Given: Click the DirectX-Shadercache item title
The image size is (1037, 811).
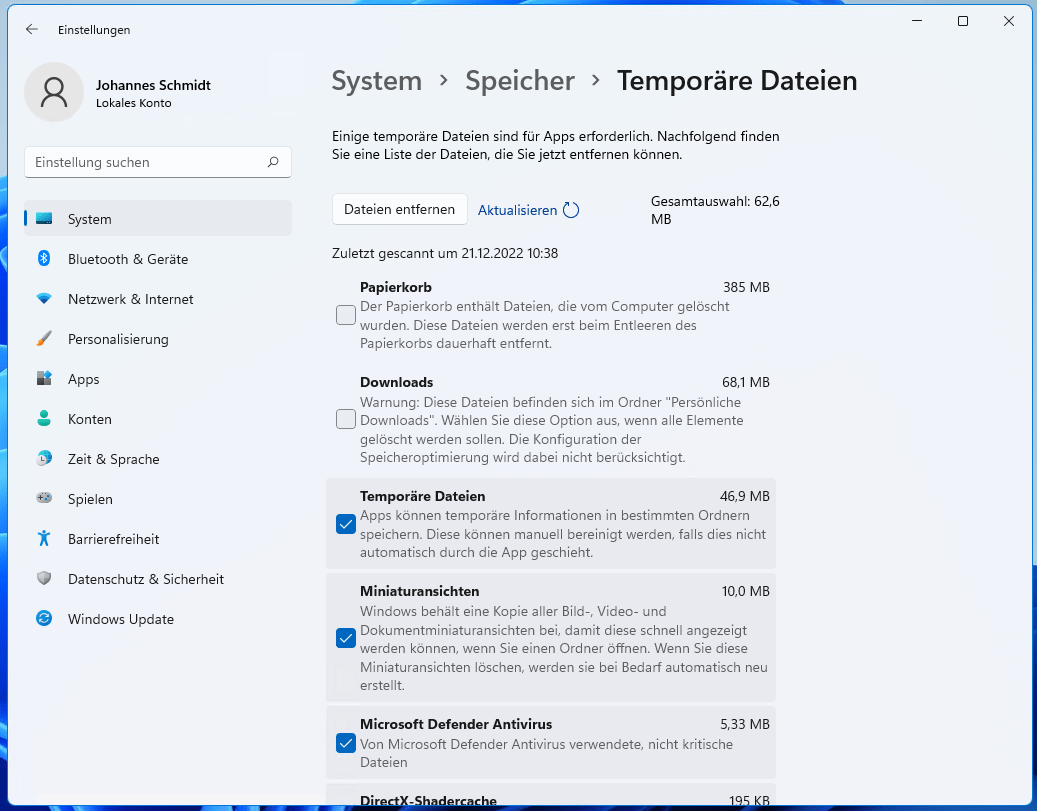Looking at the screenshot, I should coord(428,800).
